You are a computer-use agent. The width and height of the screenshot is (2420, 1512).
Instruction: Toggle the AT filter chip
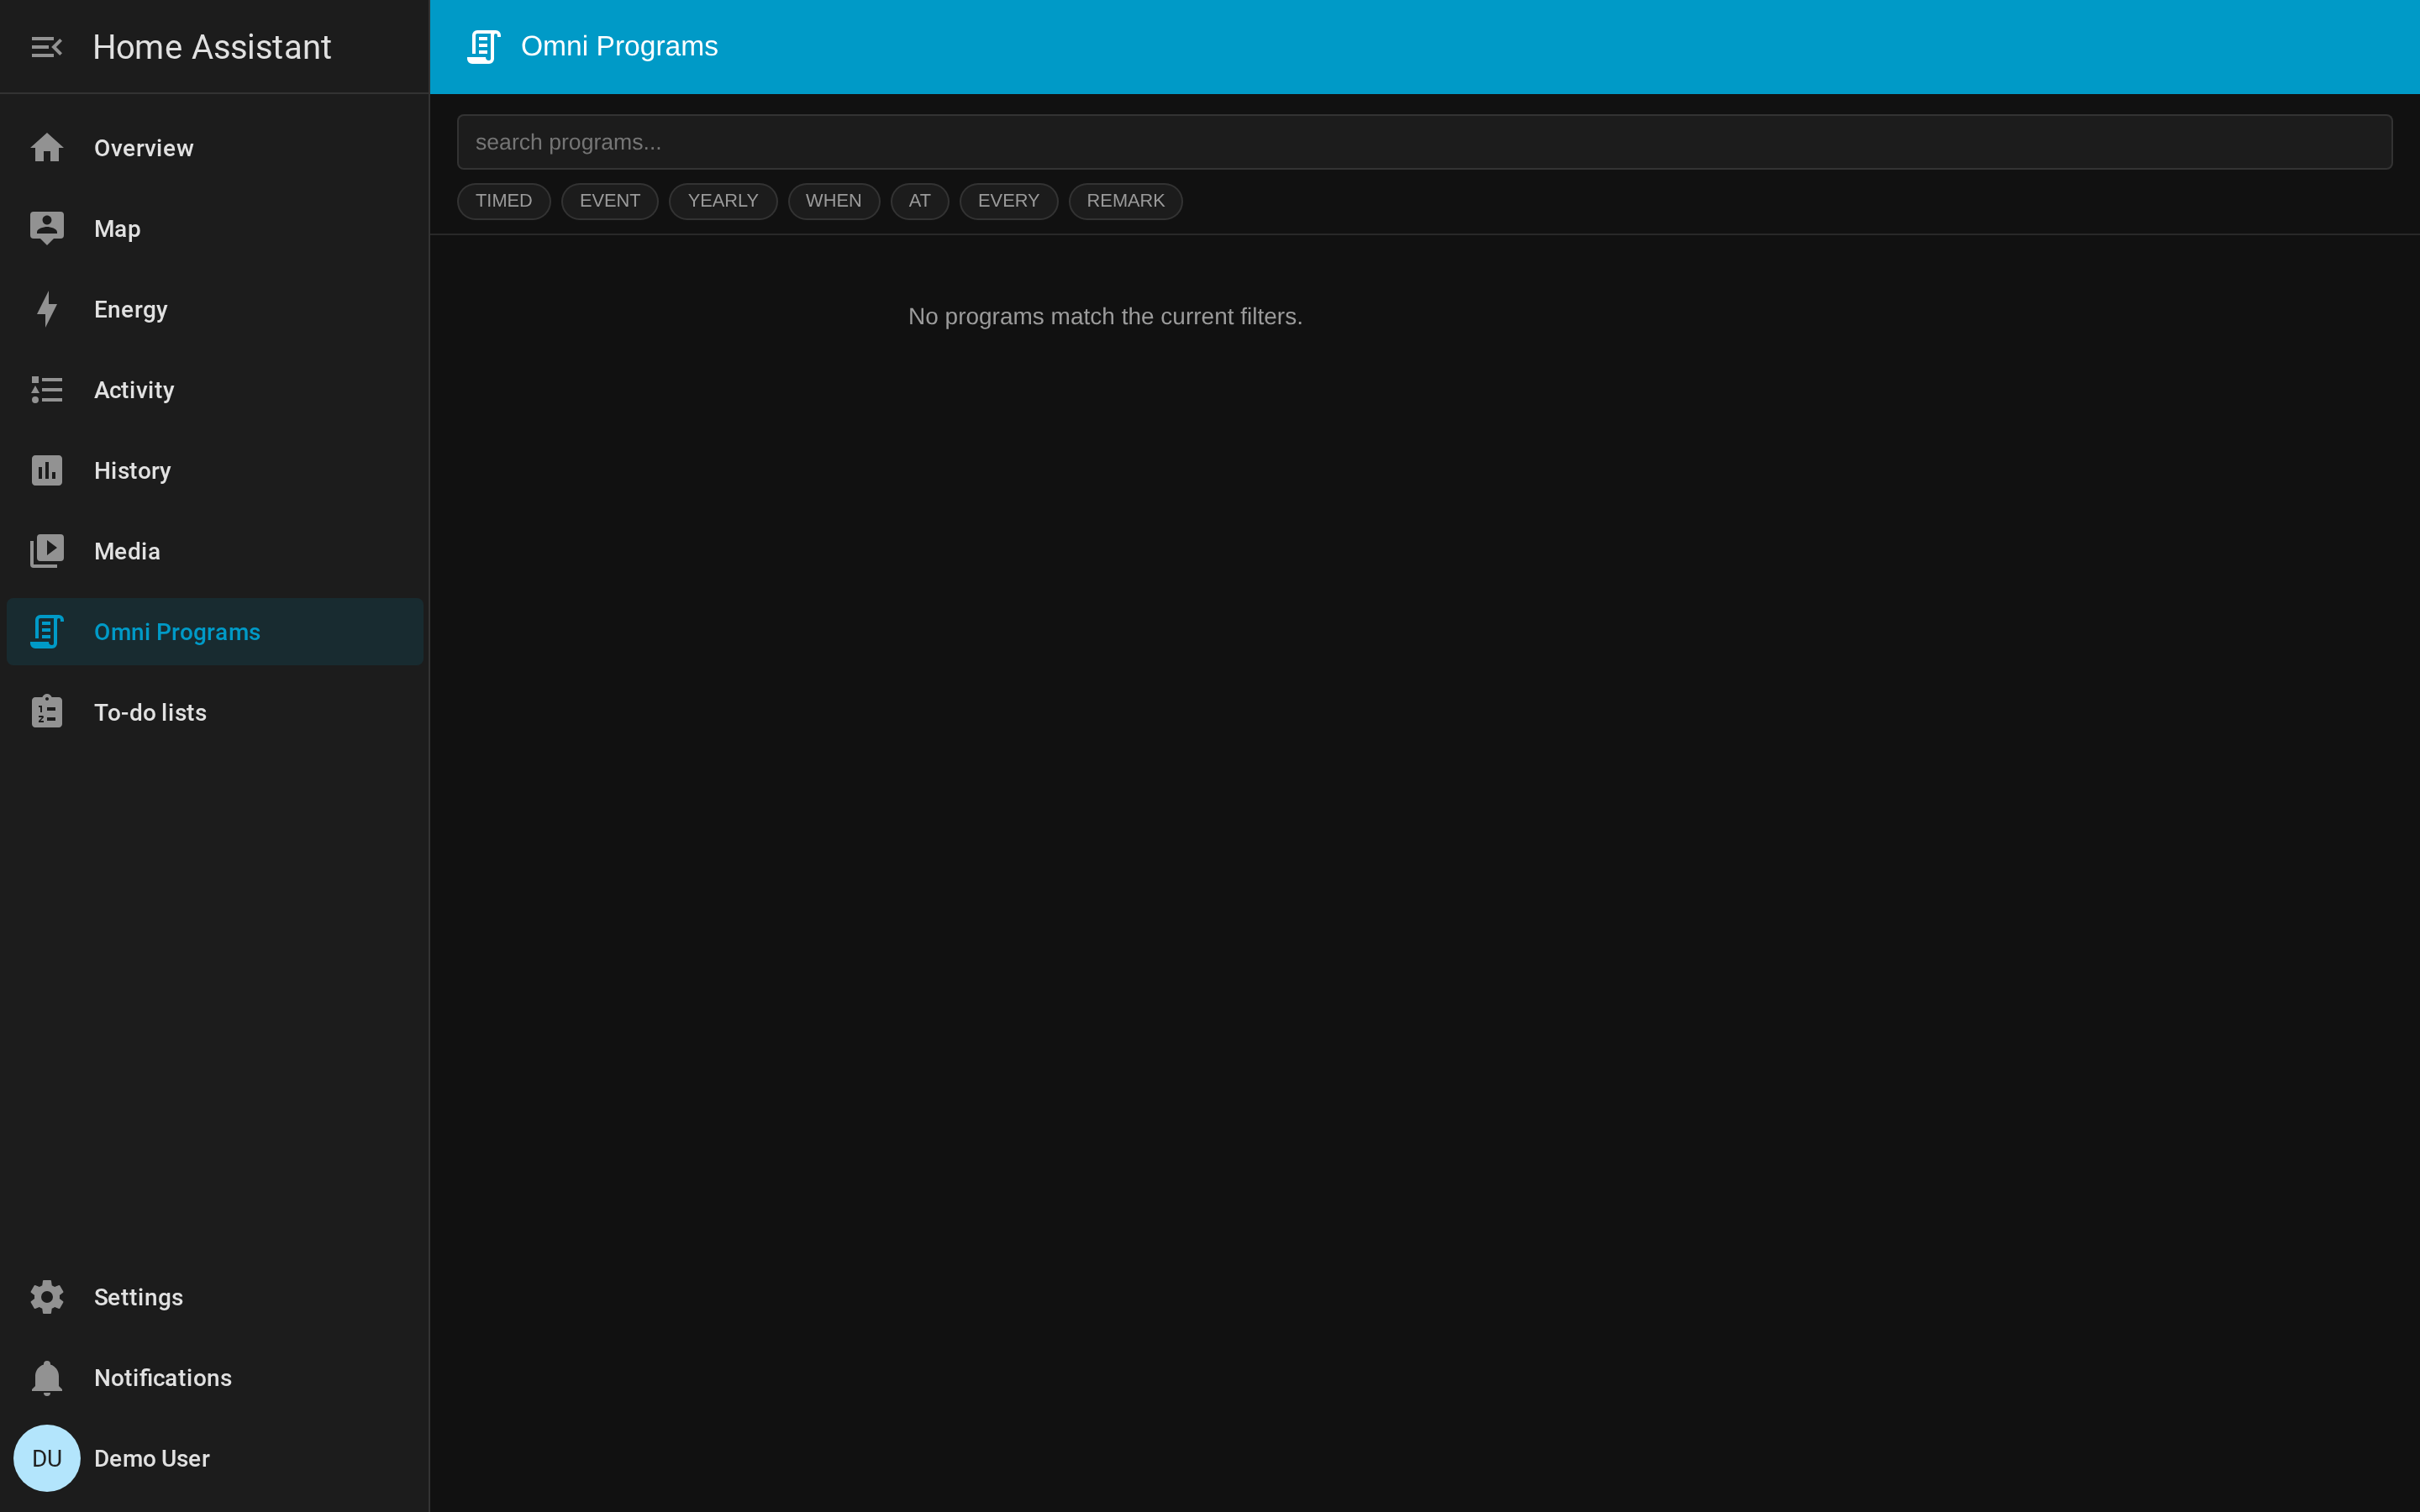[x=920, y=201]
